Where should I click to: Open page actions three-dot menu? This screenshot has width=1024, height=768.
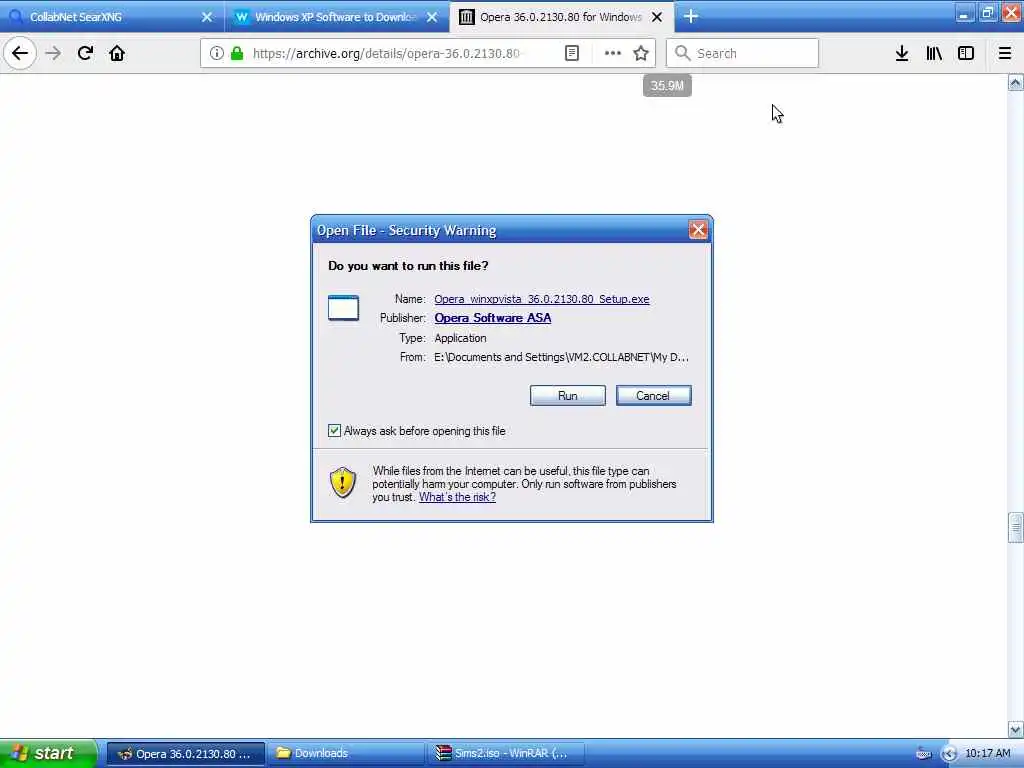tap(613, 54)
